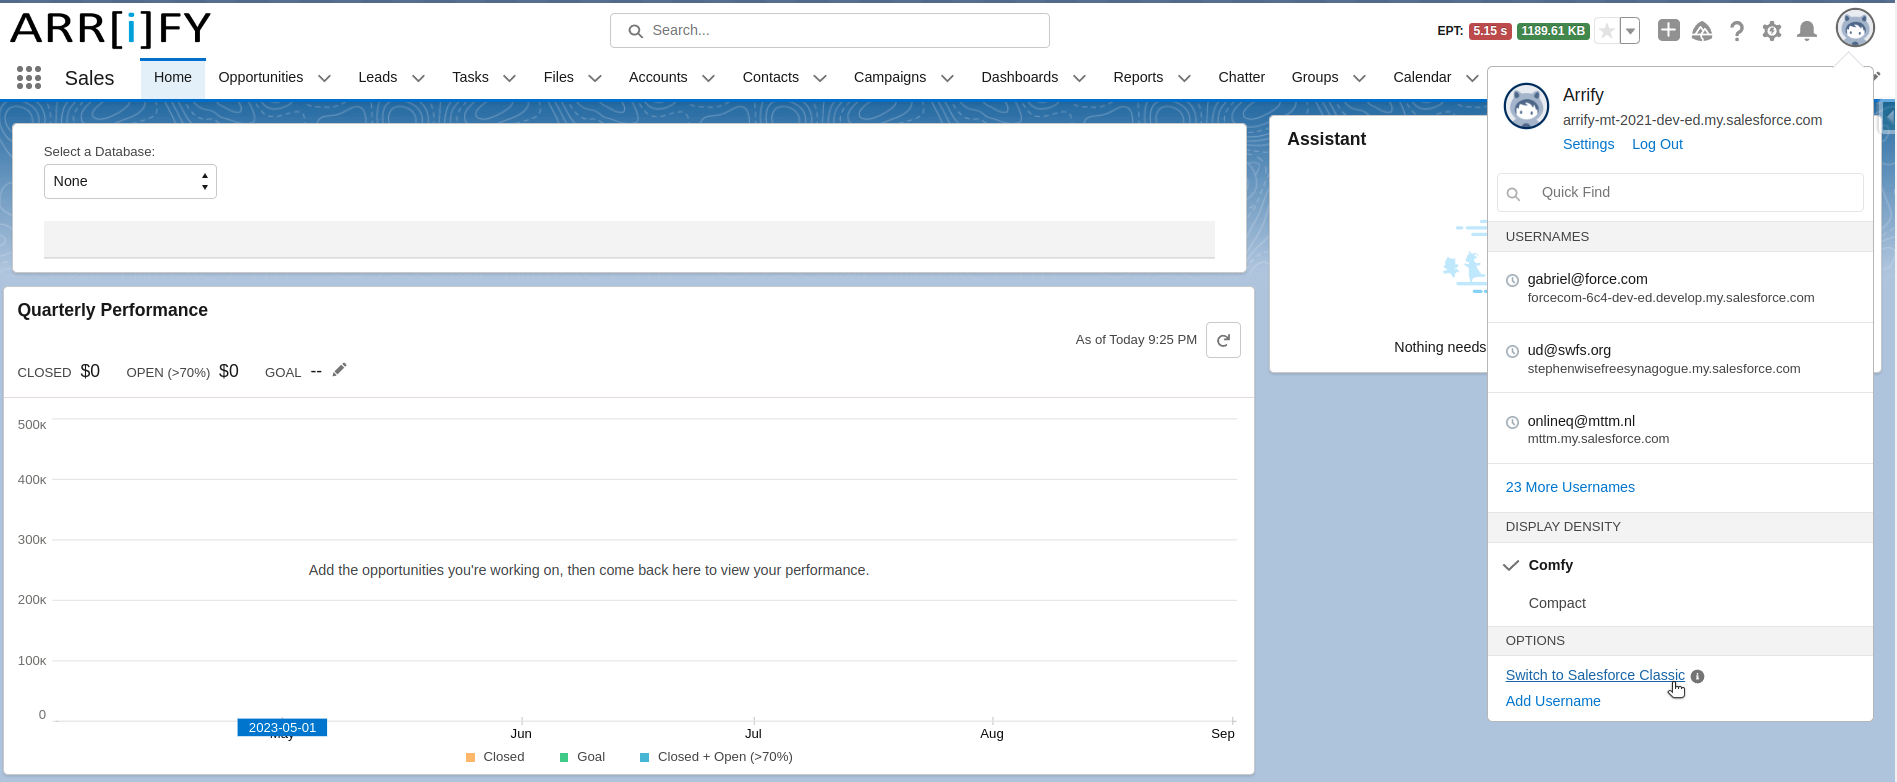Open the global actions plus icon
This screenshot has height=782, width=1897.
coord(1668,30)
